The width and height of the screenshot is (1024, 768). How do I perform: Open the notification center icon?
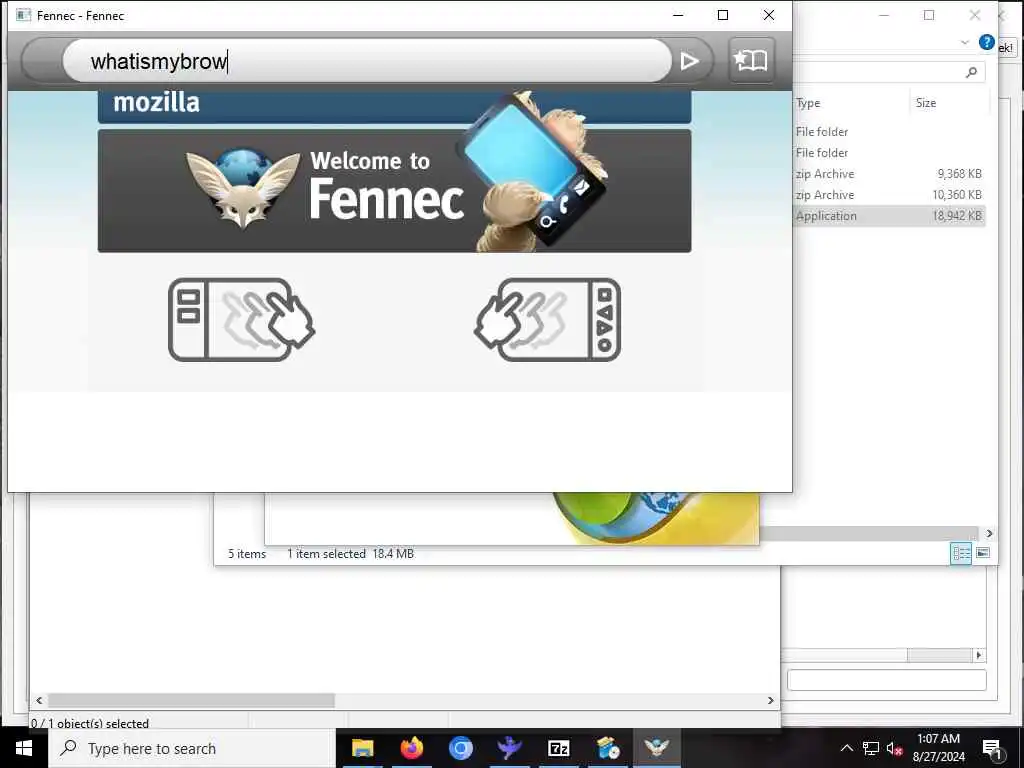991,748
